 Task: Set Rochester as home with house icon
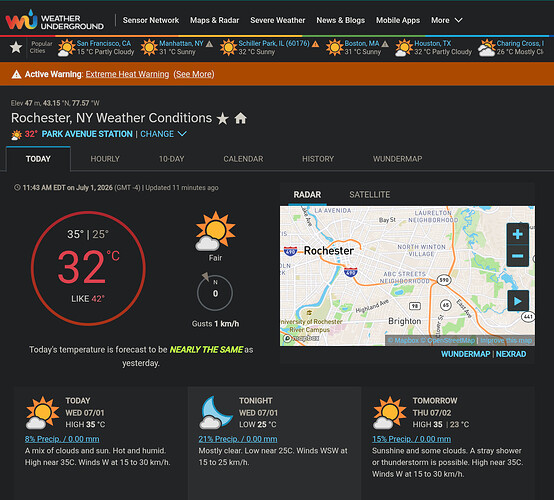tap(241, 118)
